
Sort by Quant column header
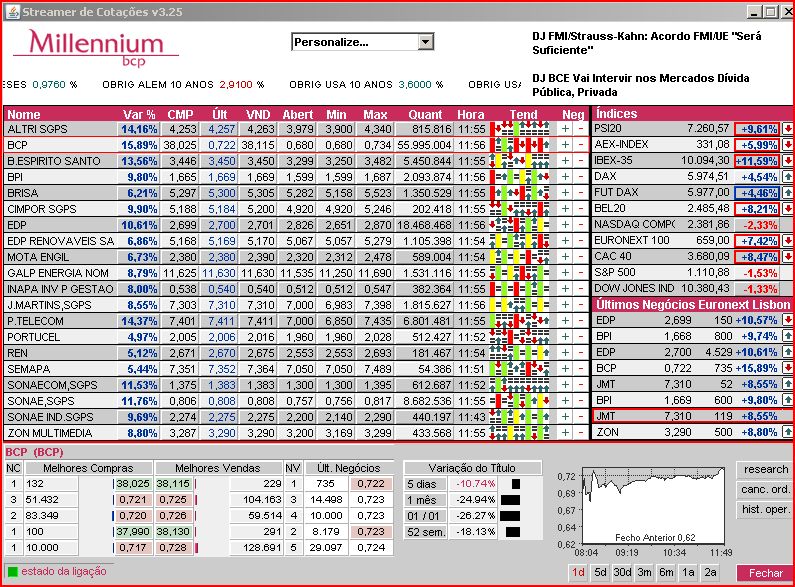tap(425, 115)
